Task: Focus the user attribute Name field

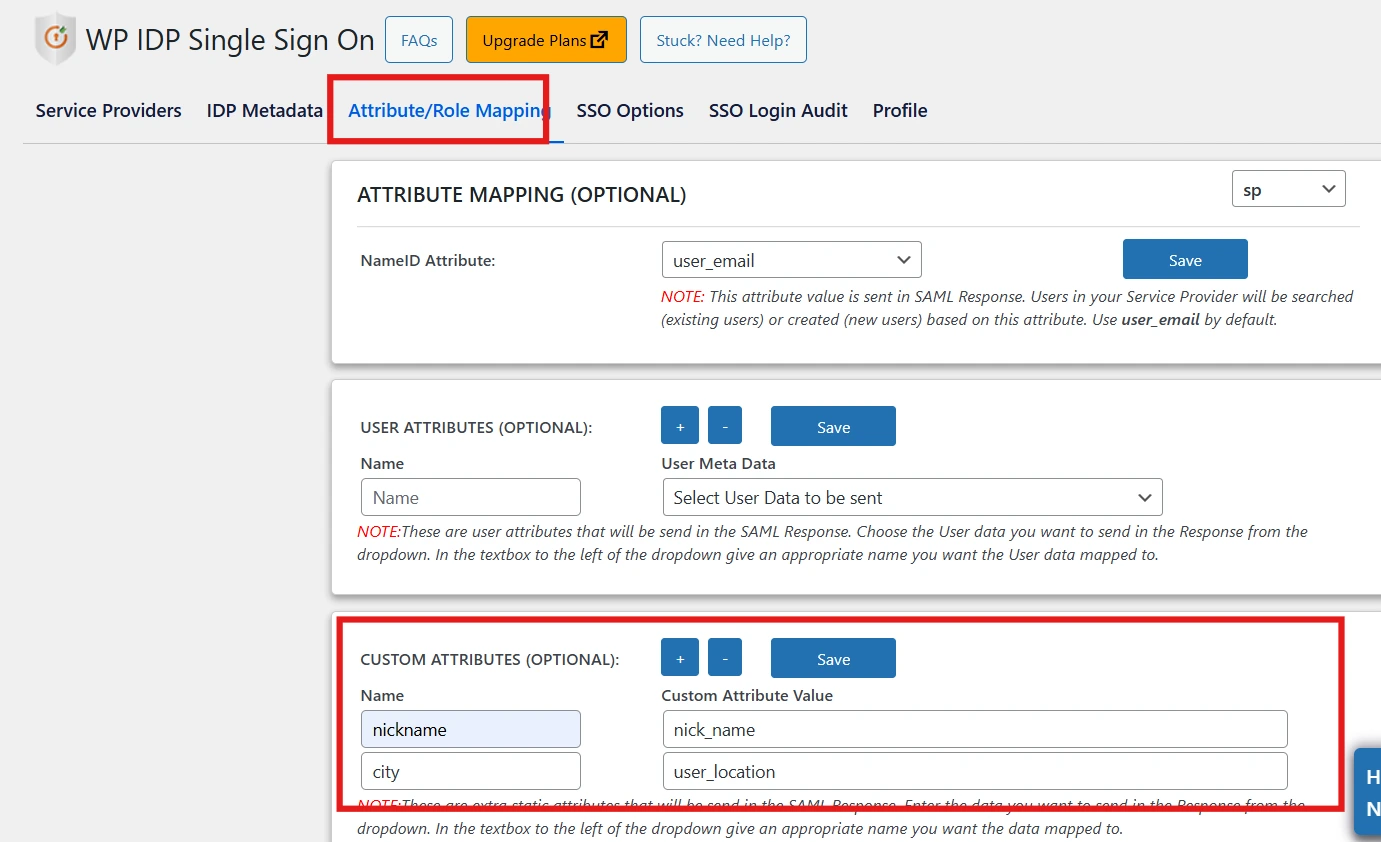Action: point(471,497)
